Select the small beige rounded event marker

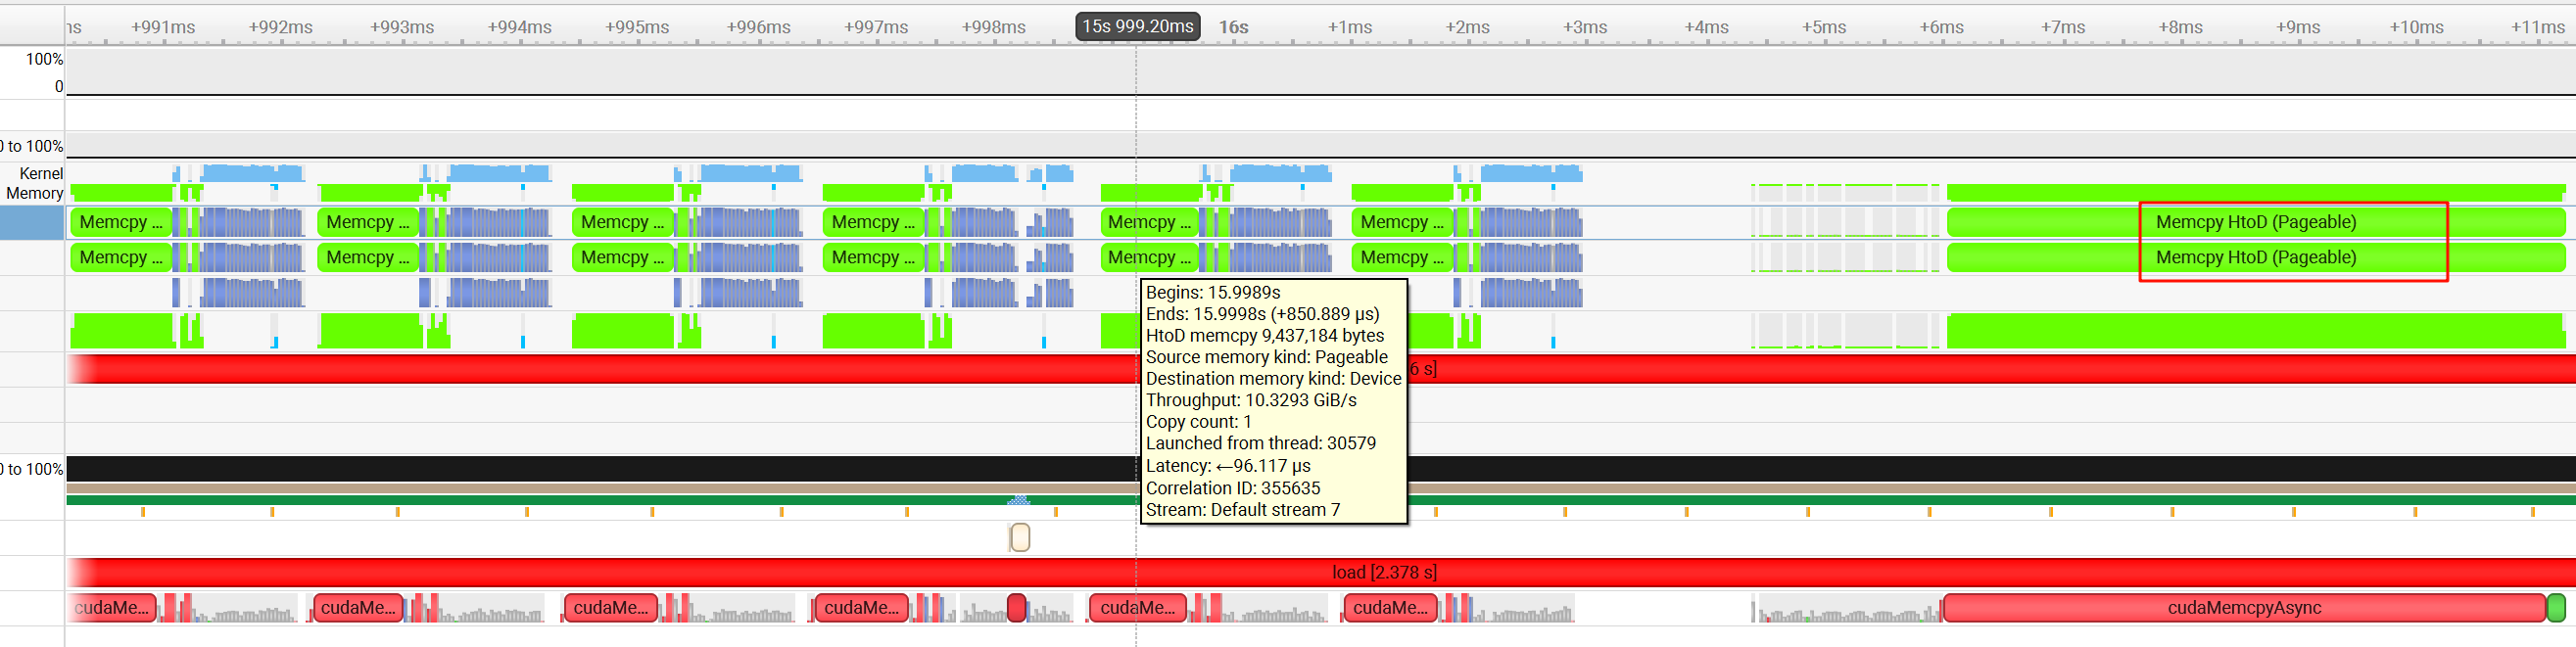point(1019,538)
